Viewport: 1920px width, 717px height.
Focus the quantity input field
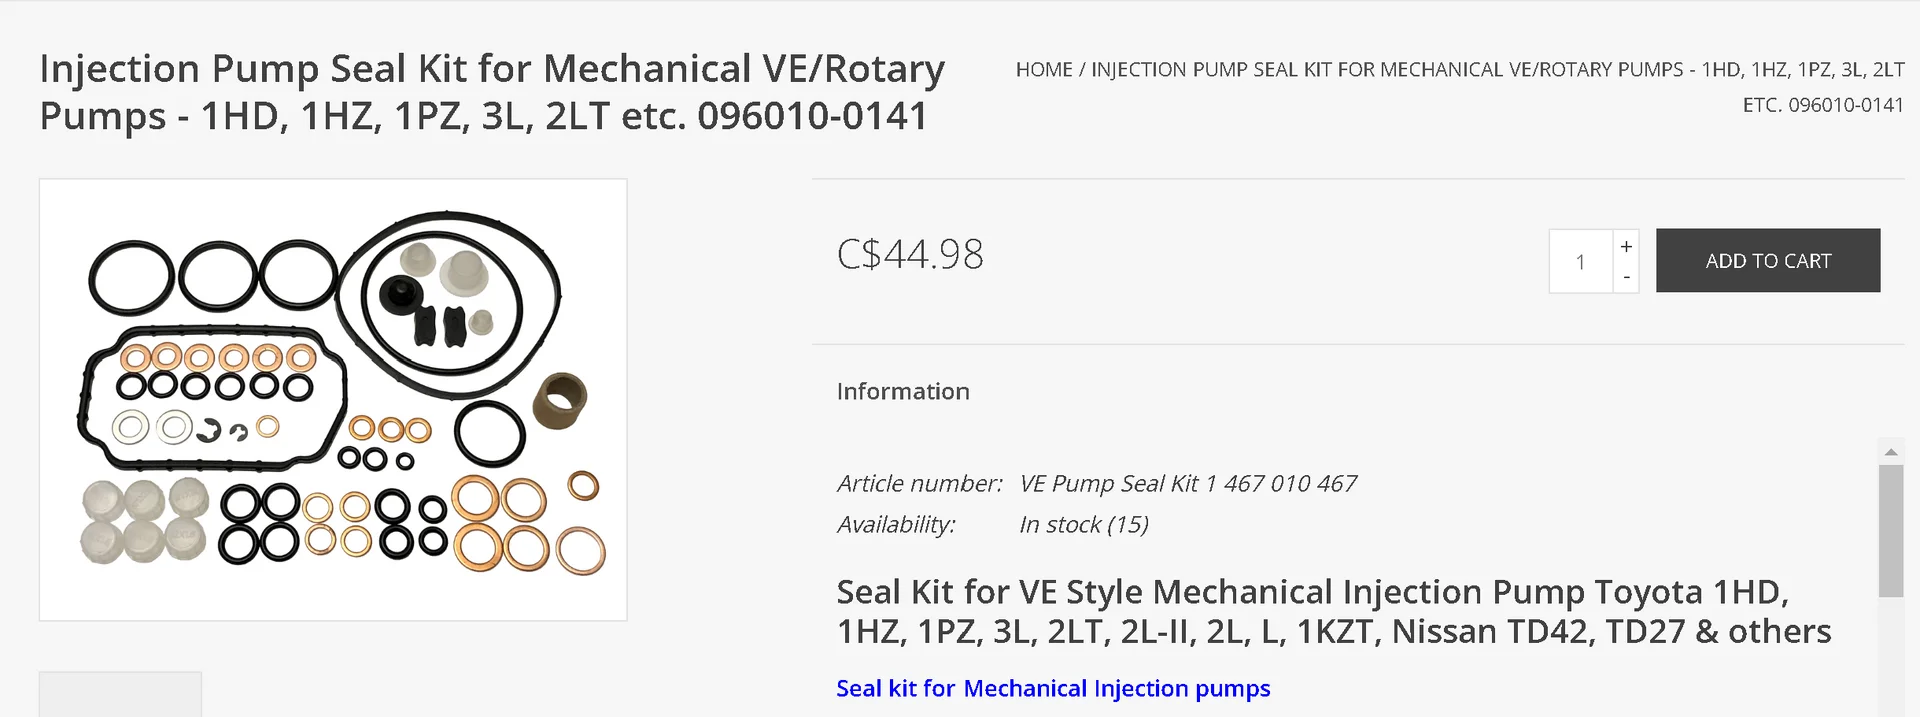click(x=1580, y=262)
